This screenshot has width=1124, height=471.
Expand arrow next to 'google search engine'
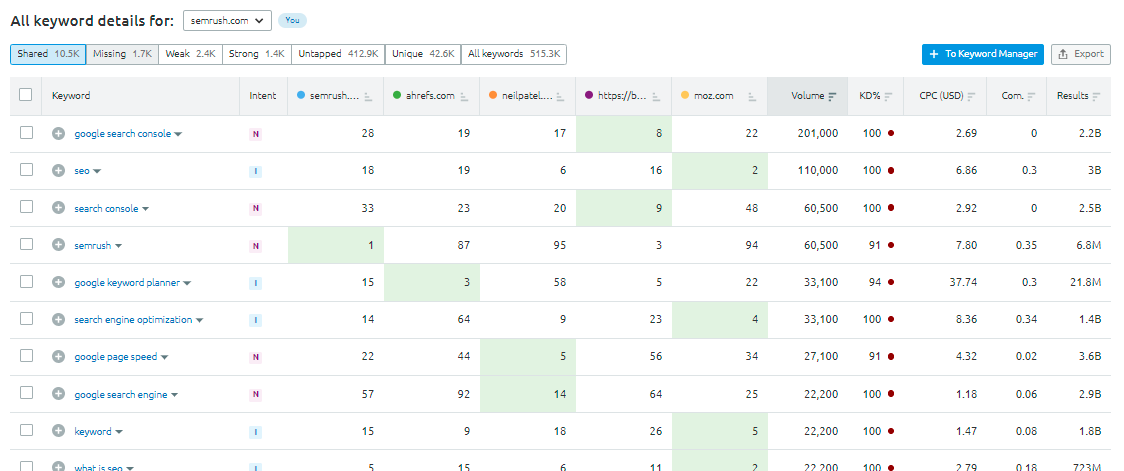point(174,395)
